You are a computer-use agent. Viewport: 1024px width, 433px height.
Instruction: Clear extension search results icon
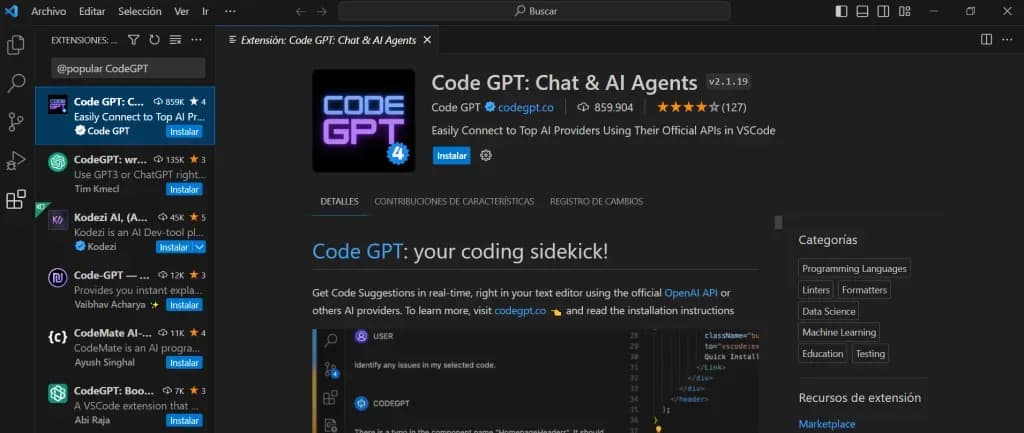tap(175, 40)
